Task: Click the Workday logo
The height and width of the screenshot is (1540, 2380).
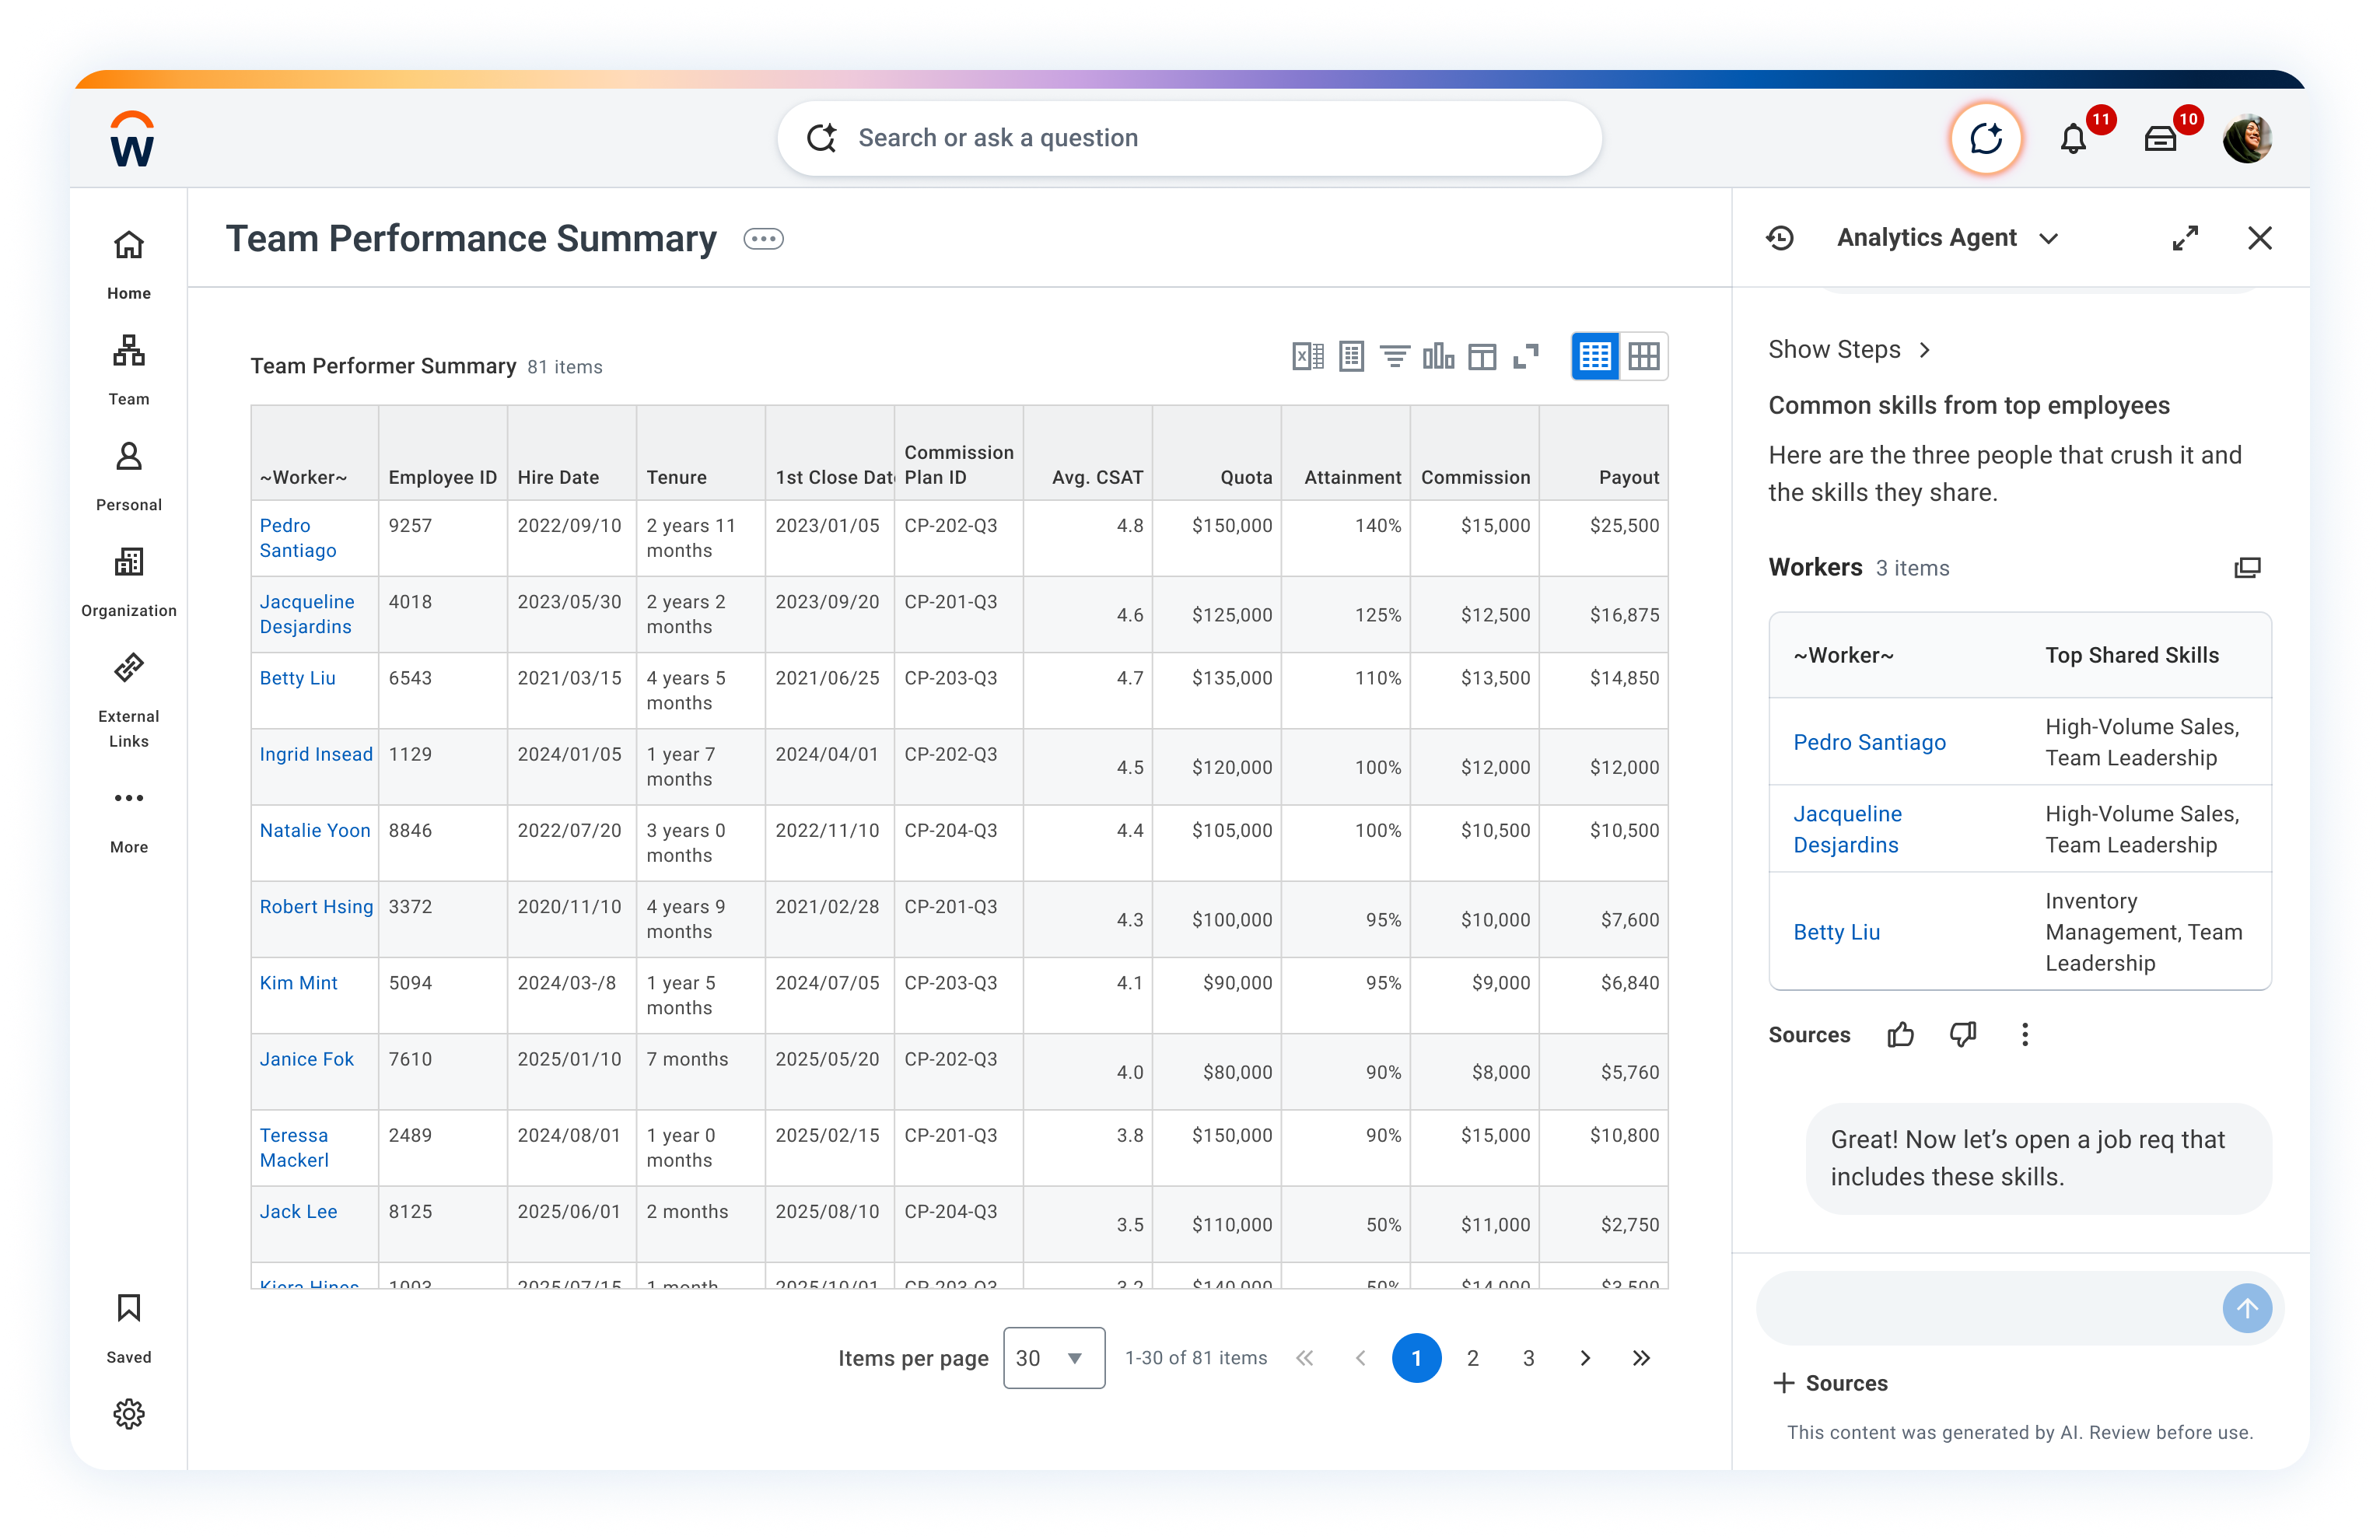Action: pos(132,139)
